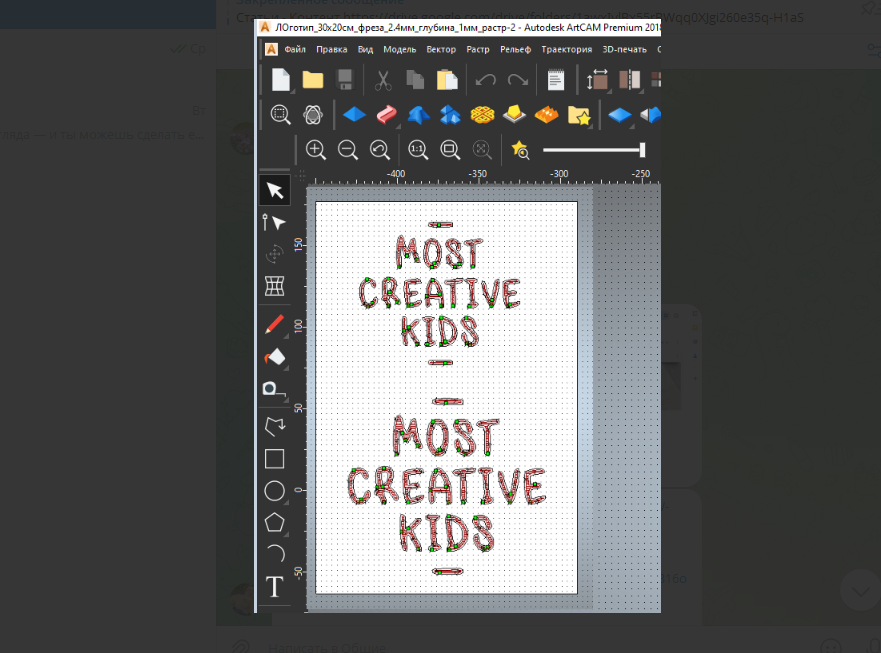Click the star magnifier highlight icon
The width and height of the screenshot is (881, 653).
[520, 150]
